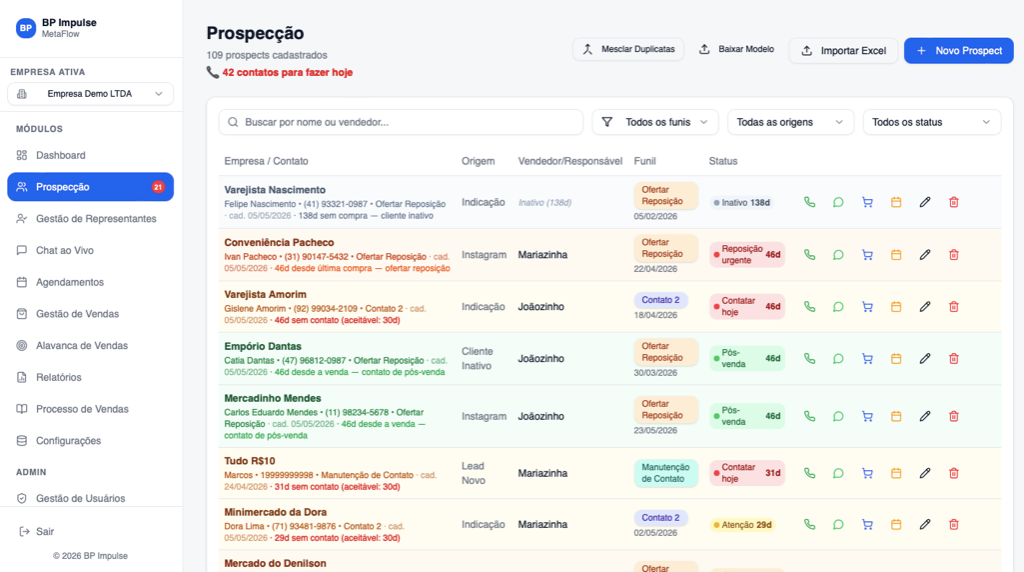1024x572 pixels.
Task: Open Processo de Vendas
Action: [x=90, y=409]
